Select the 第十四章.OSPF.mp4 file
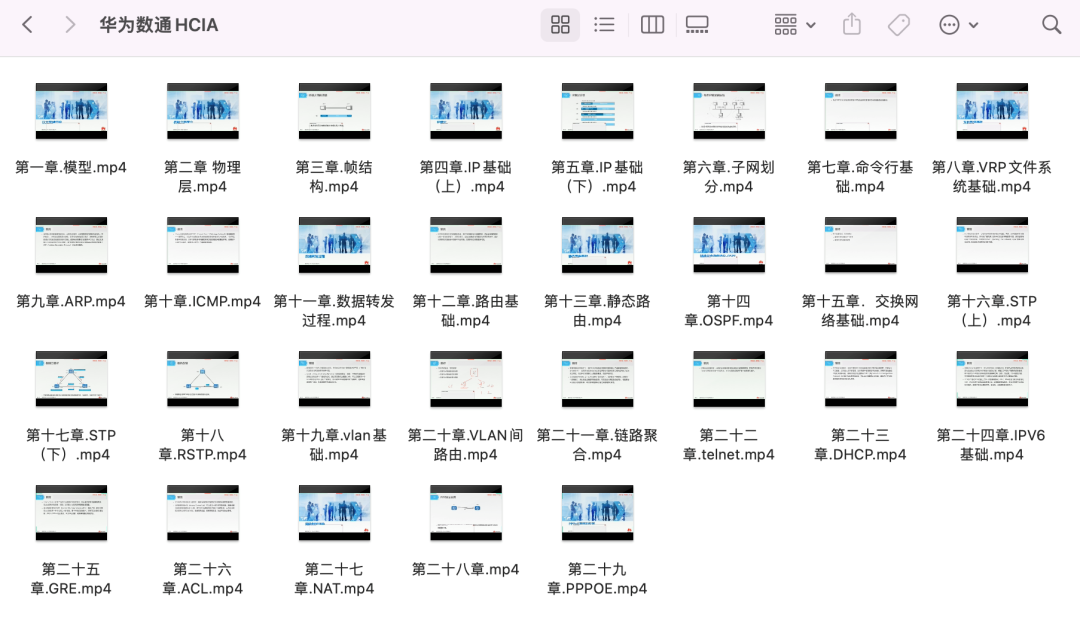Viewport: 1080px width, 621px height. (x=729, y=245)
